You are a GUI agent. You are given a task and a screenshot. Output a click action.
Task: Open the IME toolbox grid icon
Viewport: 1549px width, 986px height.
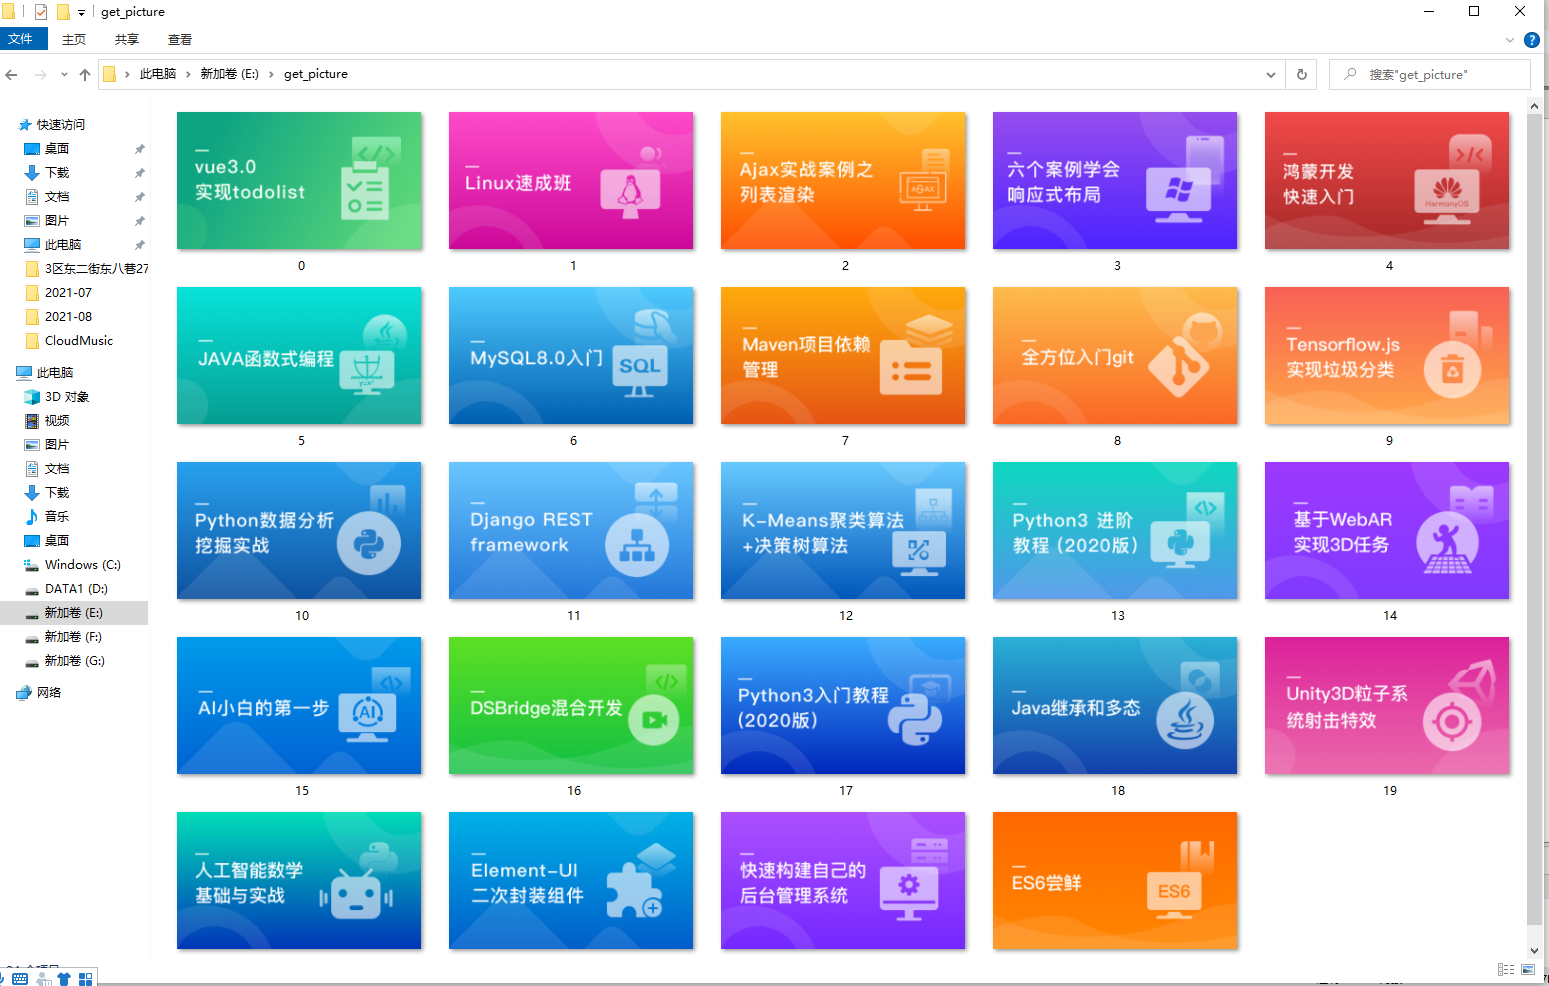tap(86, 979)
